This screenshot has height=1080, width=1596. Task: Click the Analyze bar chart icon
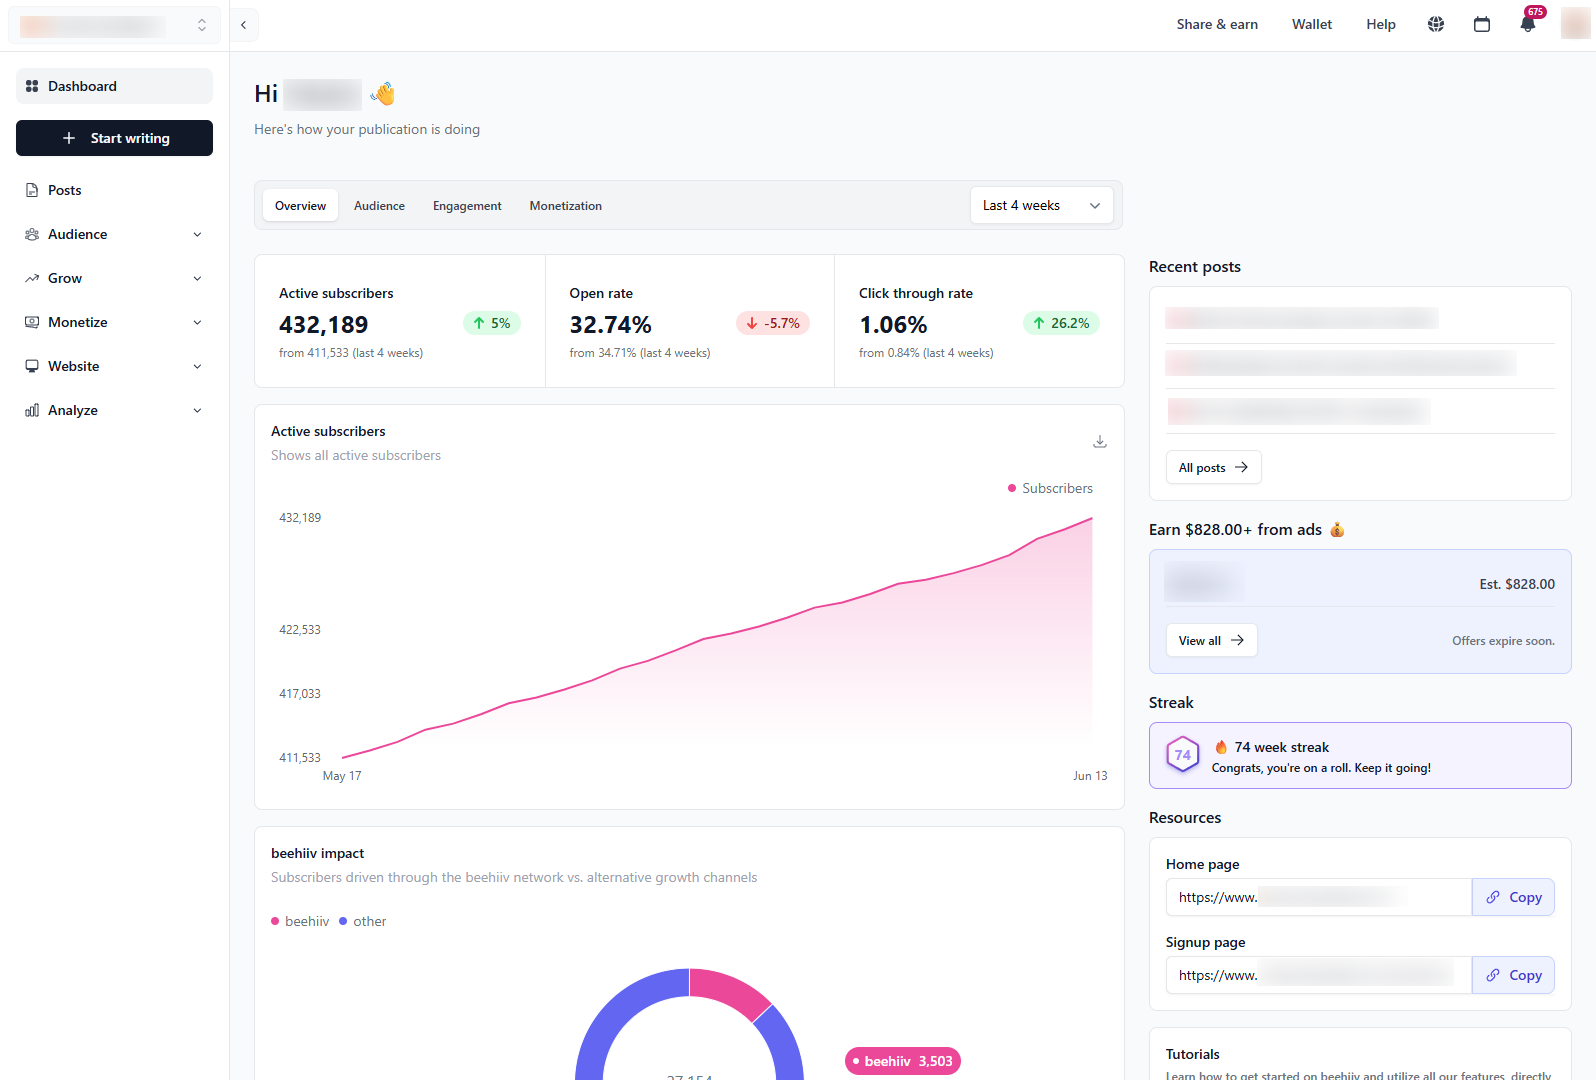[32, 410]
